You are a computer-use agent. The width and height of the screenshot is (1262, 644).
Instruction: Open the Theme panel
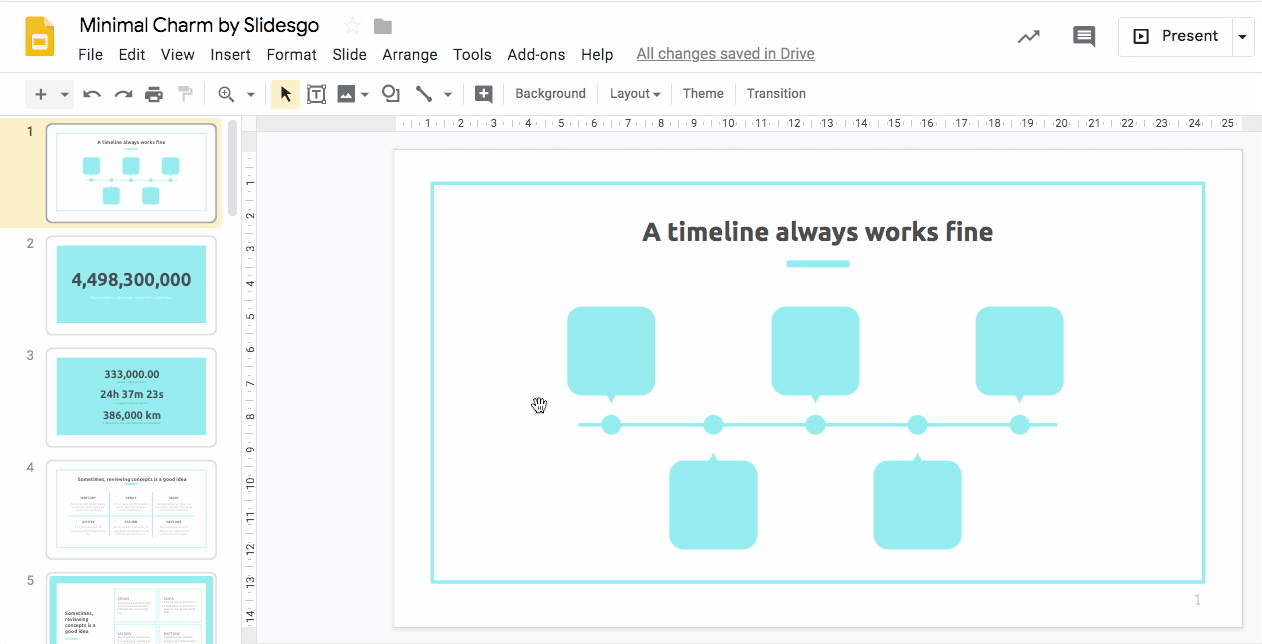point(703,94)
